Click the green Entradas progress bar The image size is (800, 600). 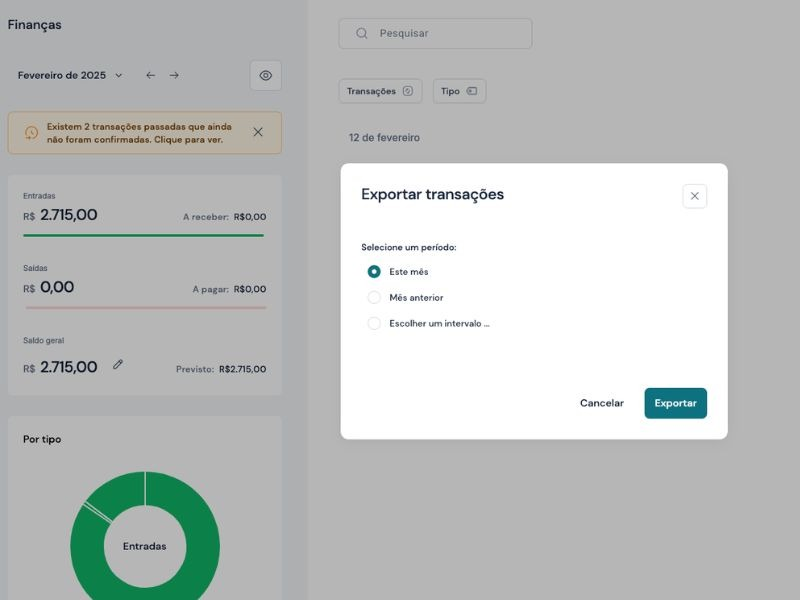tap(143, 235)
